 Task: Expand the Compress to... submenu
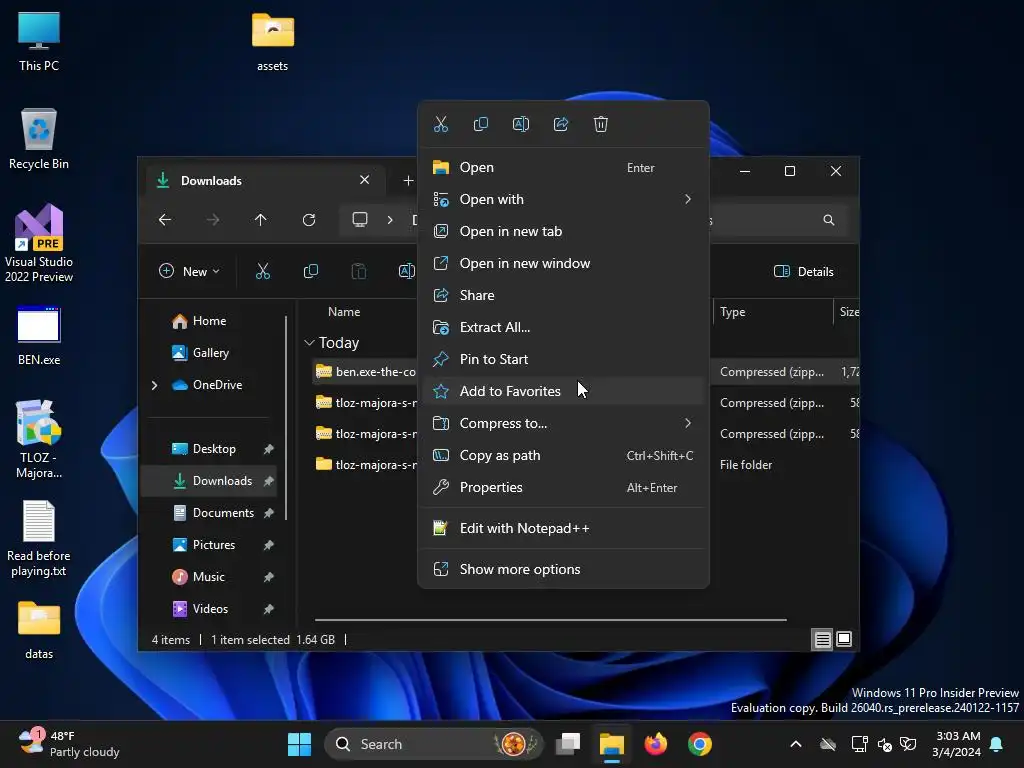click(563, 423)
